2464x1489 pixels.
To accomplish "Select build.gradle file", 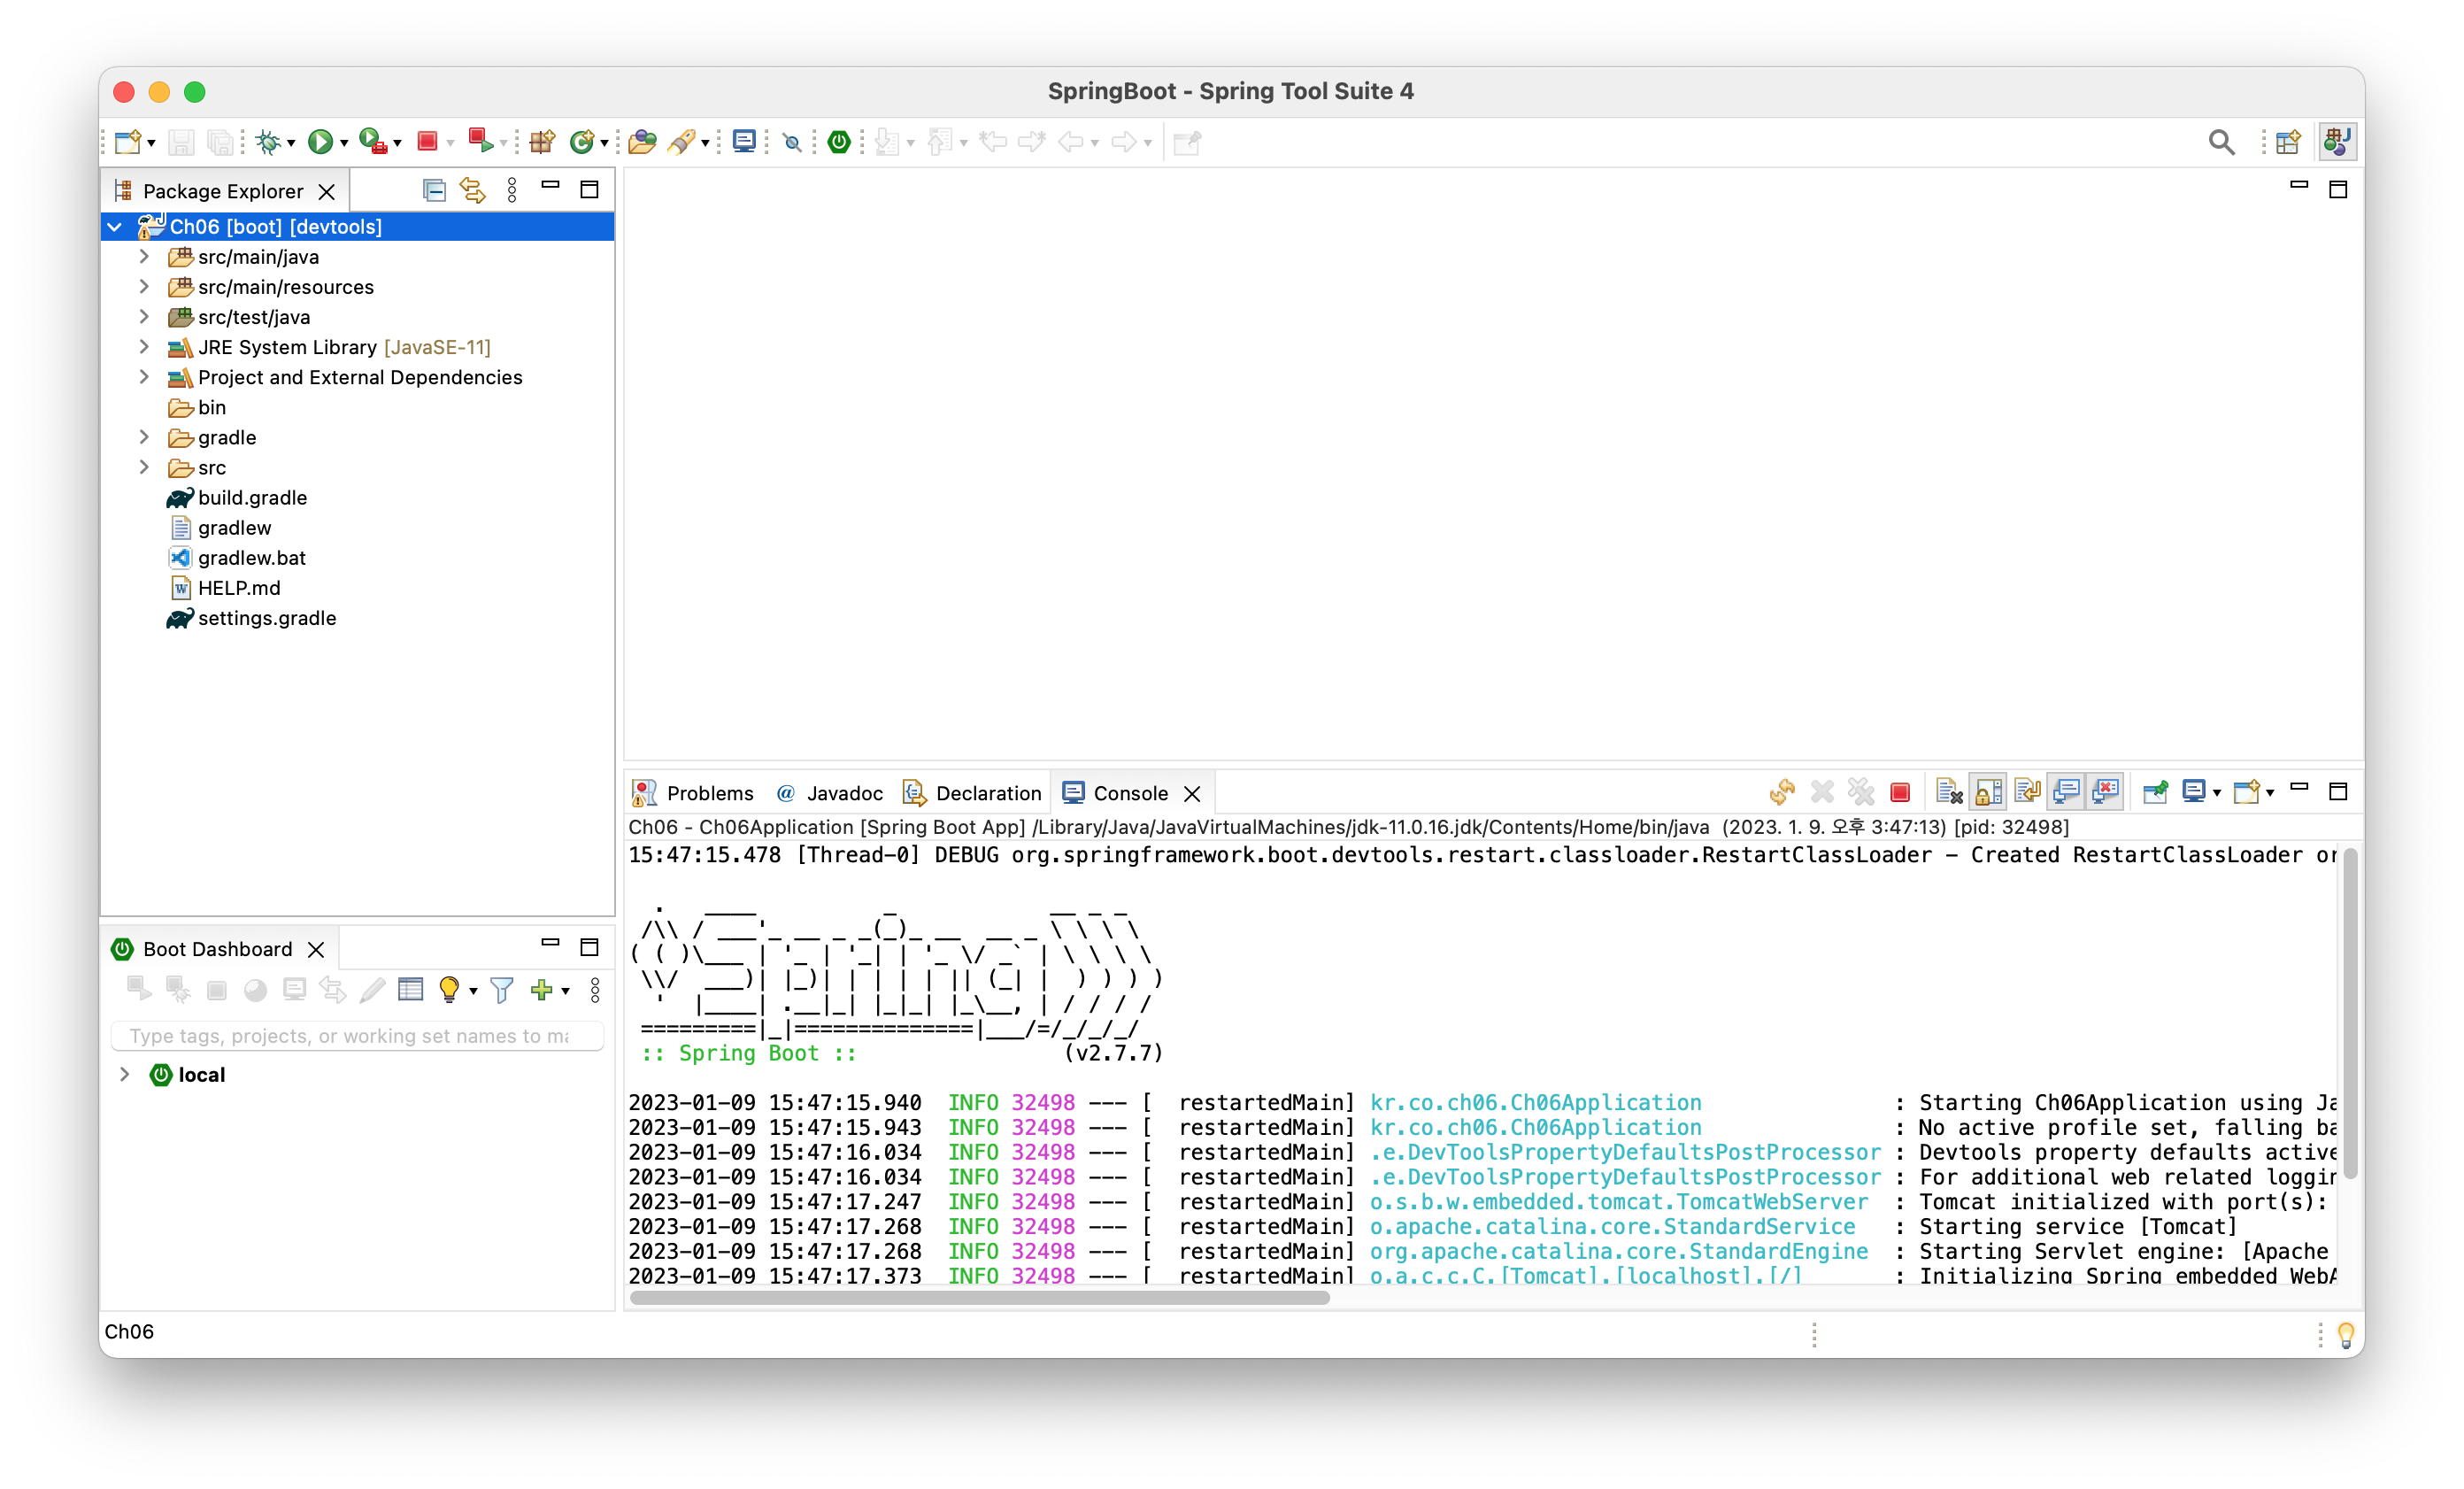I will [252, 498].
